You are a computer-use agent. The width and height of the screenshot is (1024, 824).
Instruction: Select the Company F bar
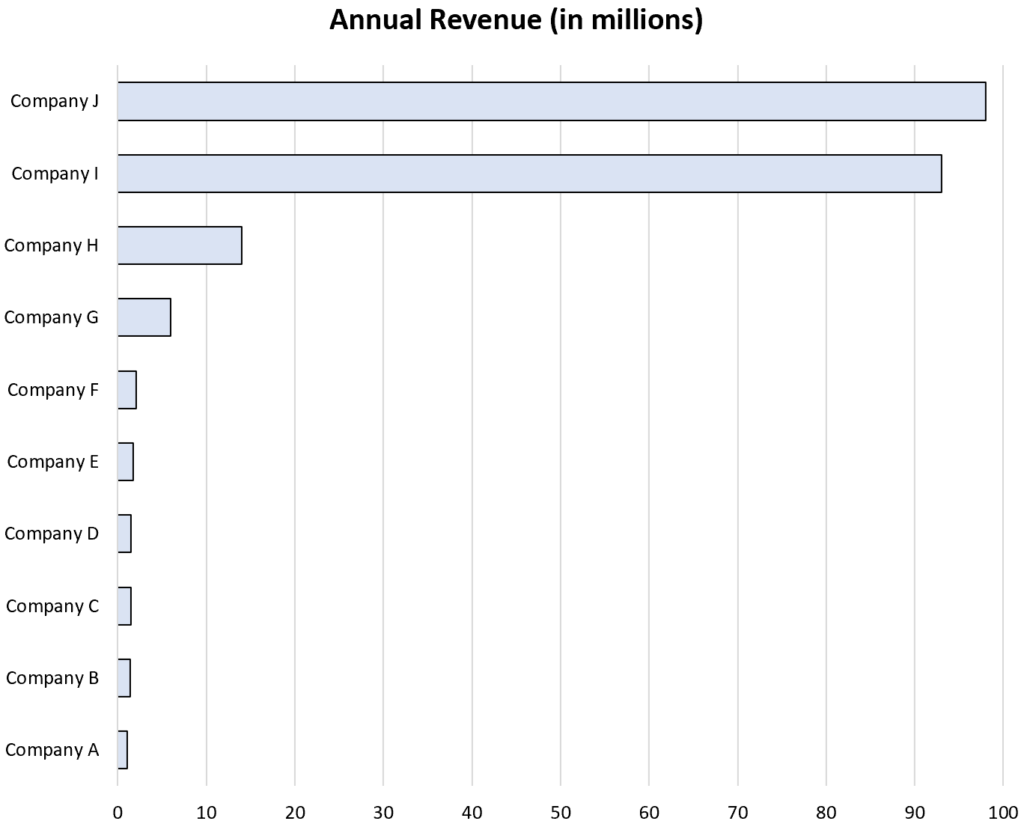point(127,390)
